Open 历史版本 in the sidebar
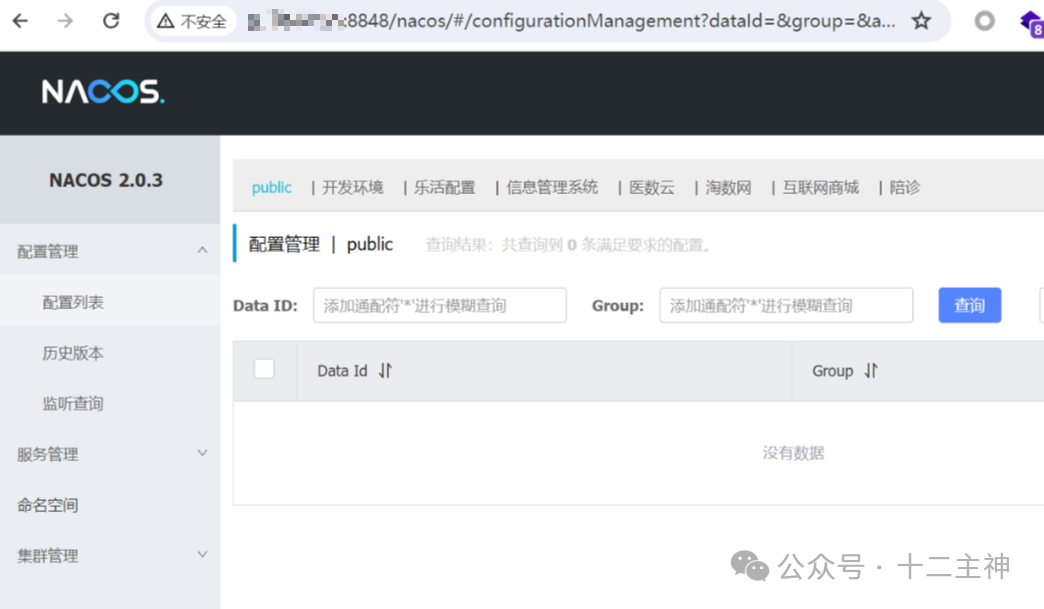This screenshot has width=1044, height=609. pos(110,353)
